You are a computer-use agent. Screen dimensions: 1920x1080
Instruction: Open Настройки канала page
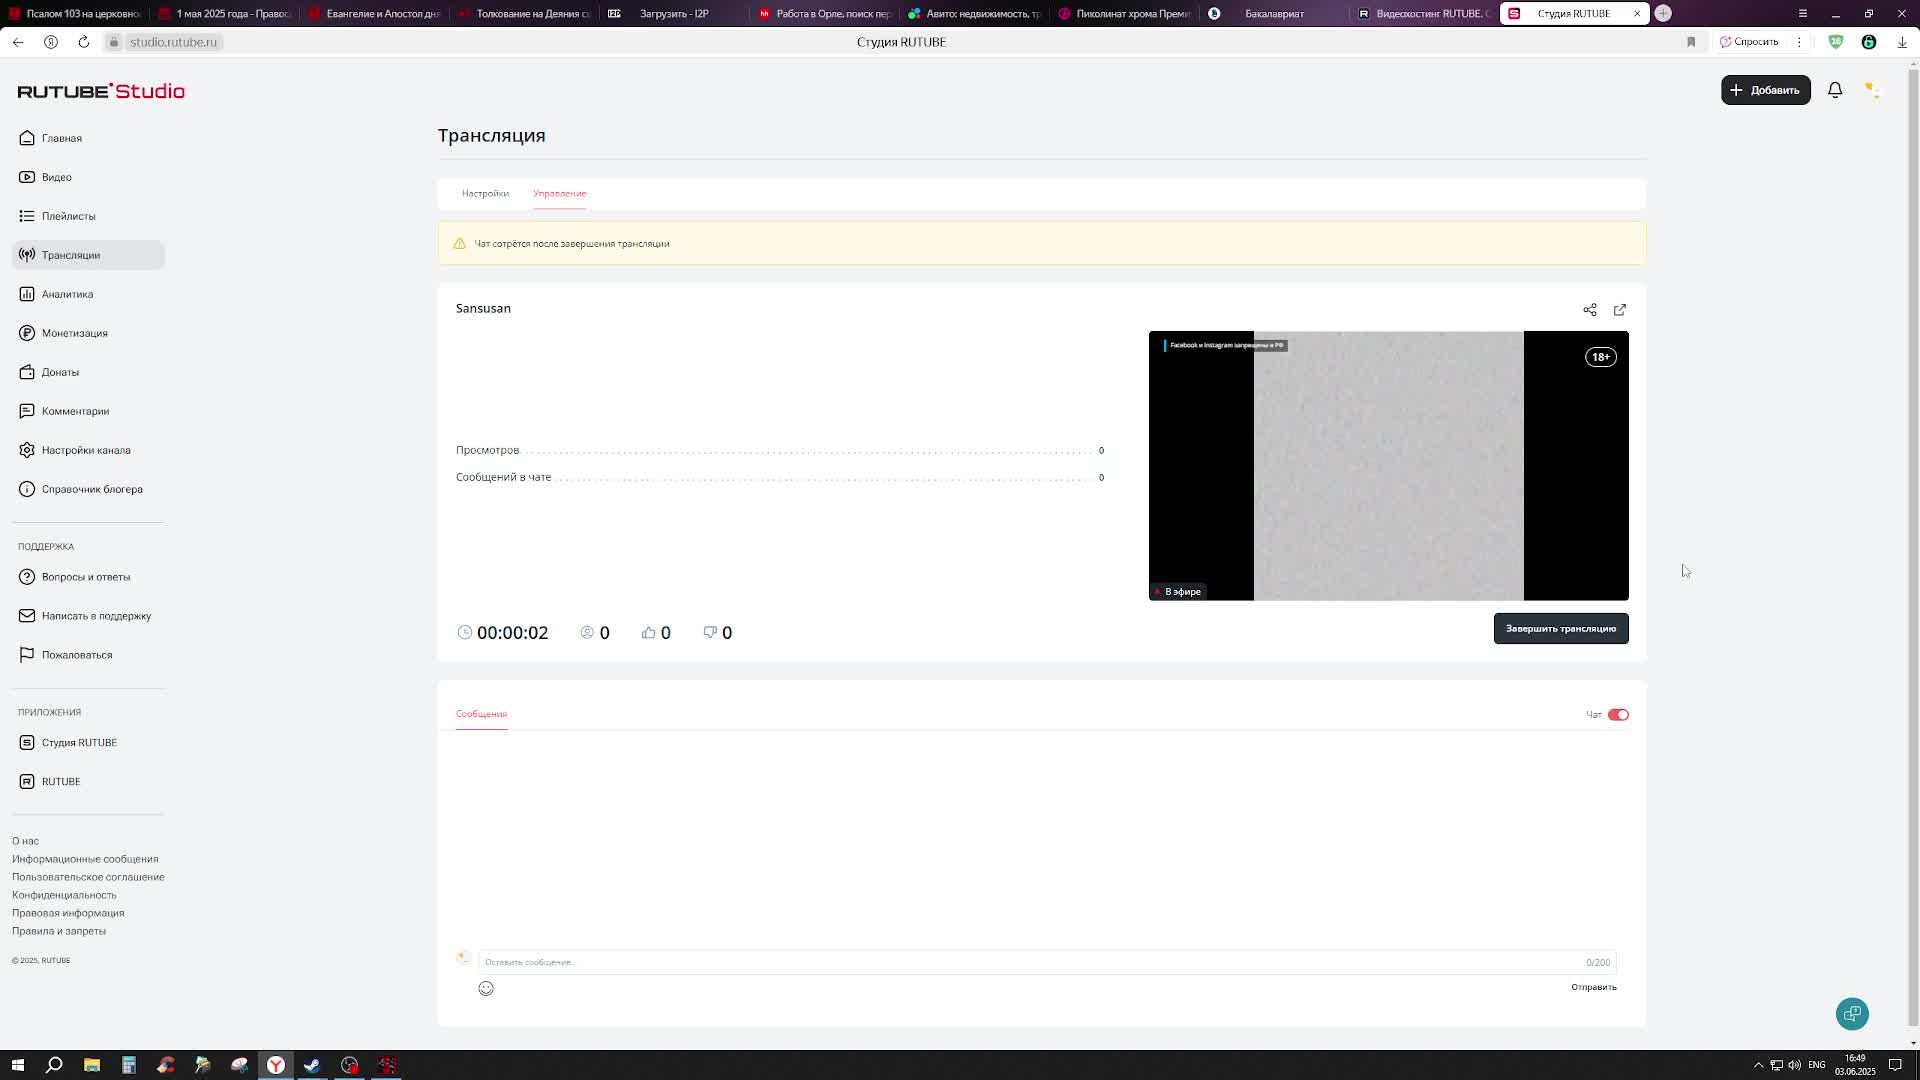click(x=86, y=450)
